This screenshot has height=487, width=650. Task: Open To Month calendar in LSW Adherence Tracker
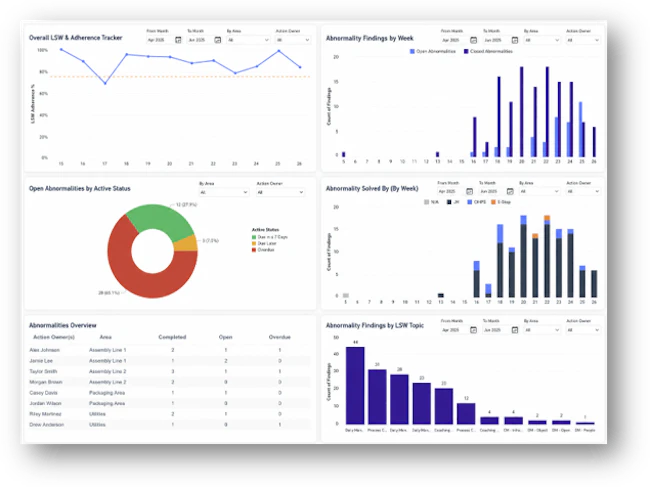click(x=218, y=40)
